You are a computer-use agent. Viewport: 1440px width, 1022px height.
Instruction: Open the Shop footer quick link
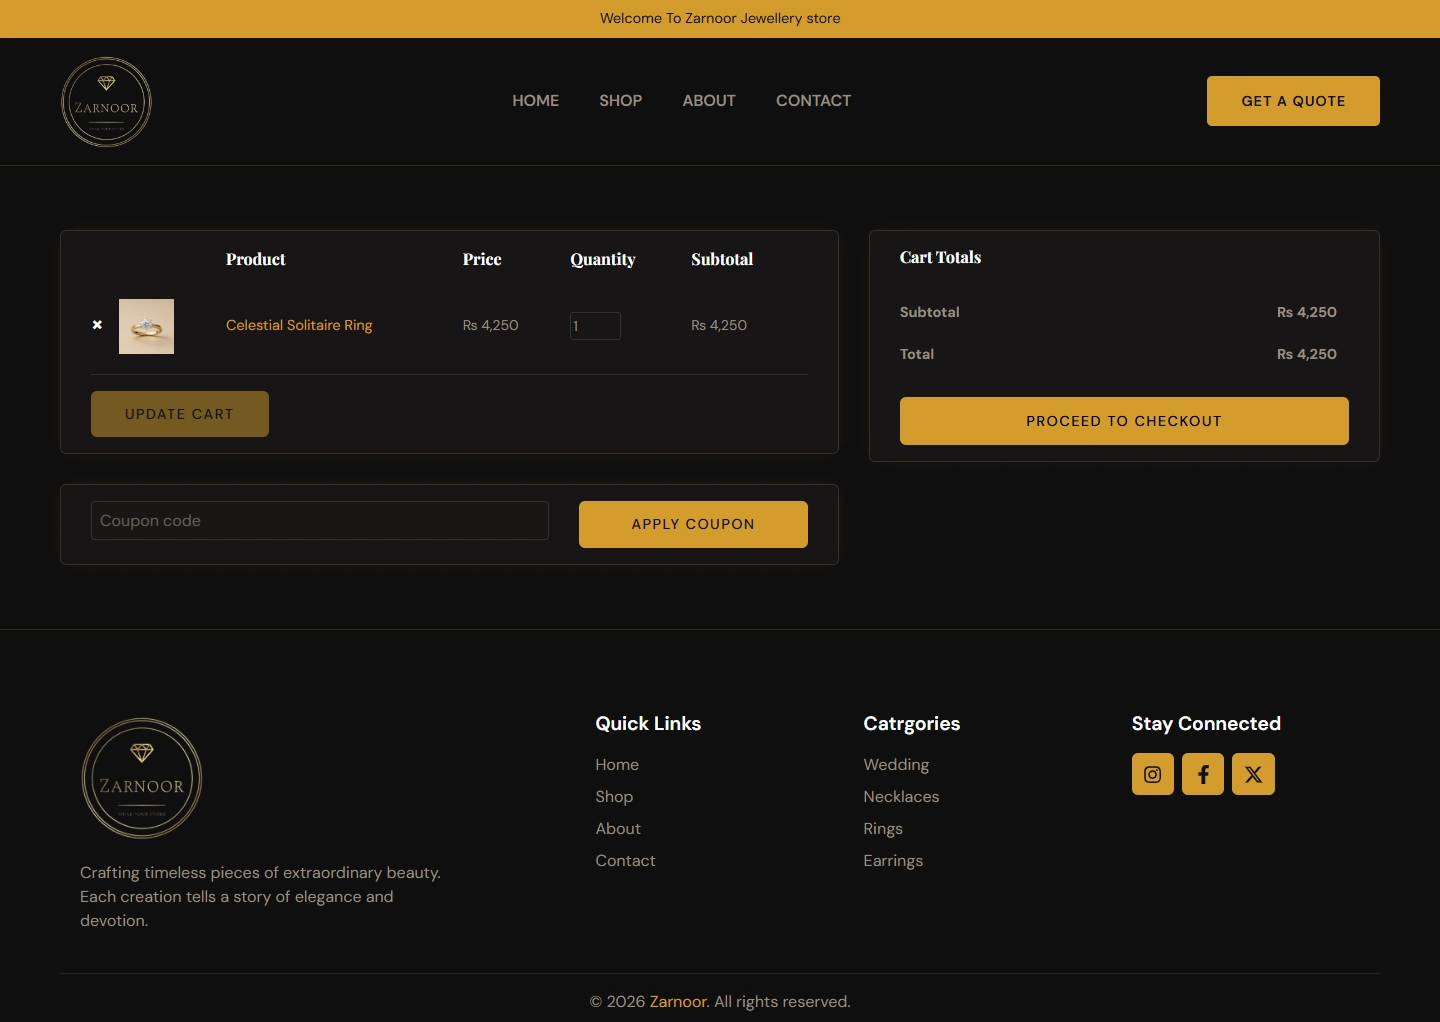click(614, 797)
